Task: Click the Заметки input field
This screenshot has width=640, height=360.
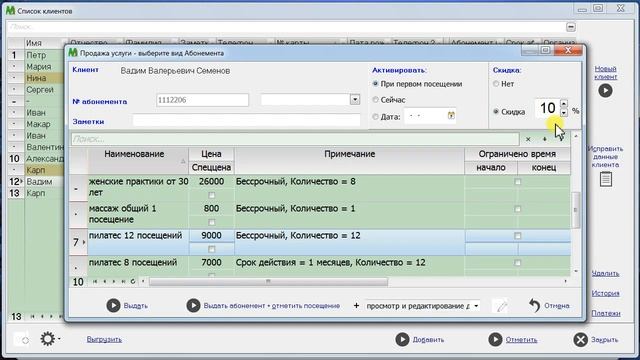Action: click(x=246, y=121)
